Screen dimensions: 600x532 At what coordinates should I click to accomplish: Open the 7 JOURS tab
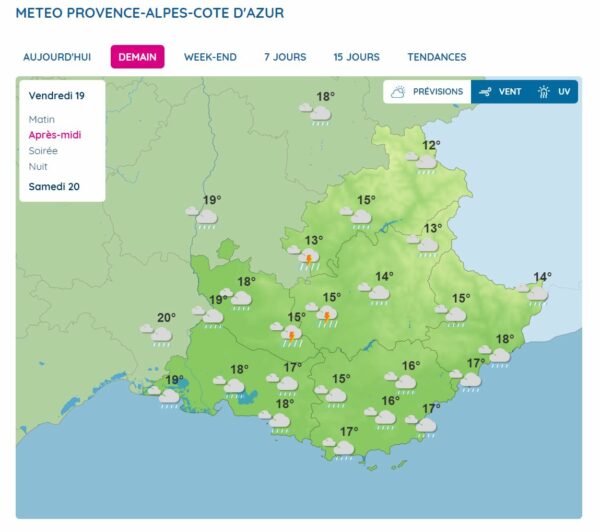click(x=285, y=57)
